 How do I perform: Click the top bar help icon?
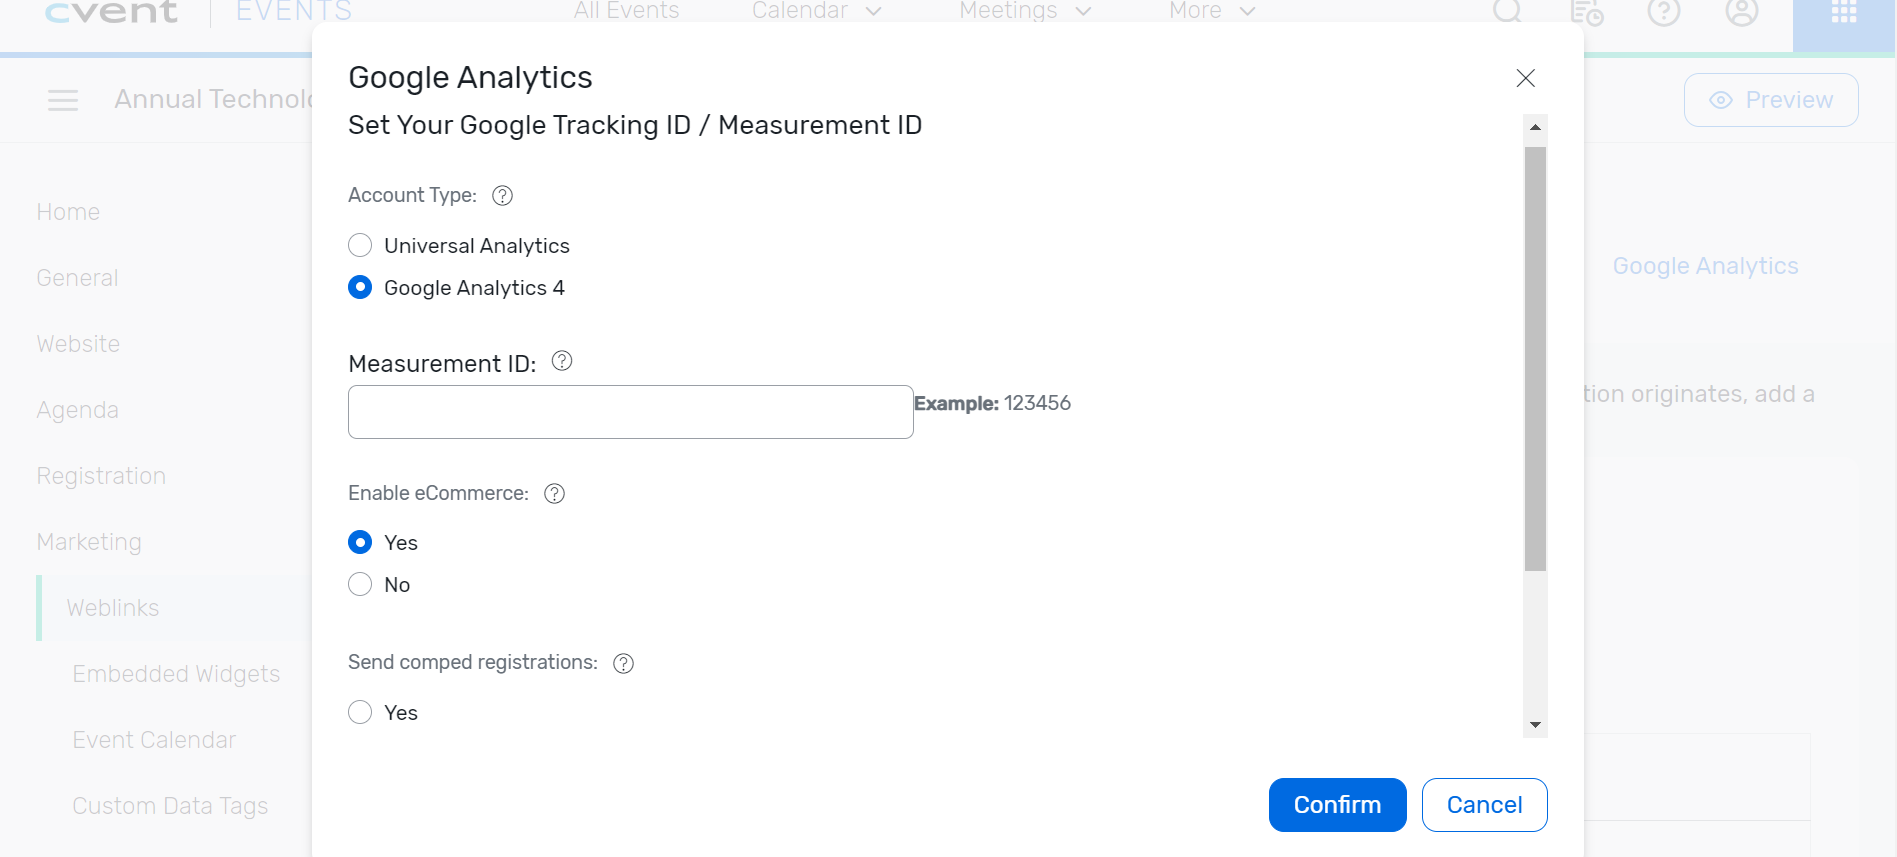click(x=1663, y=13)
